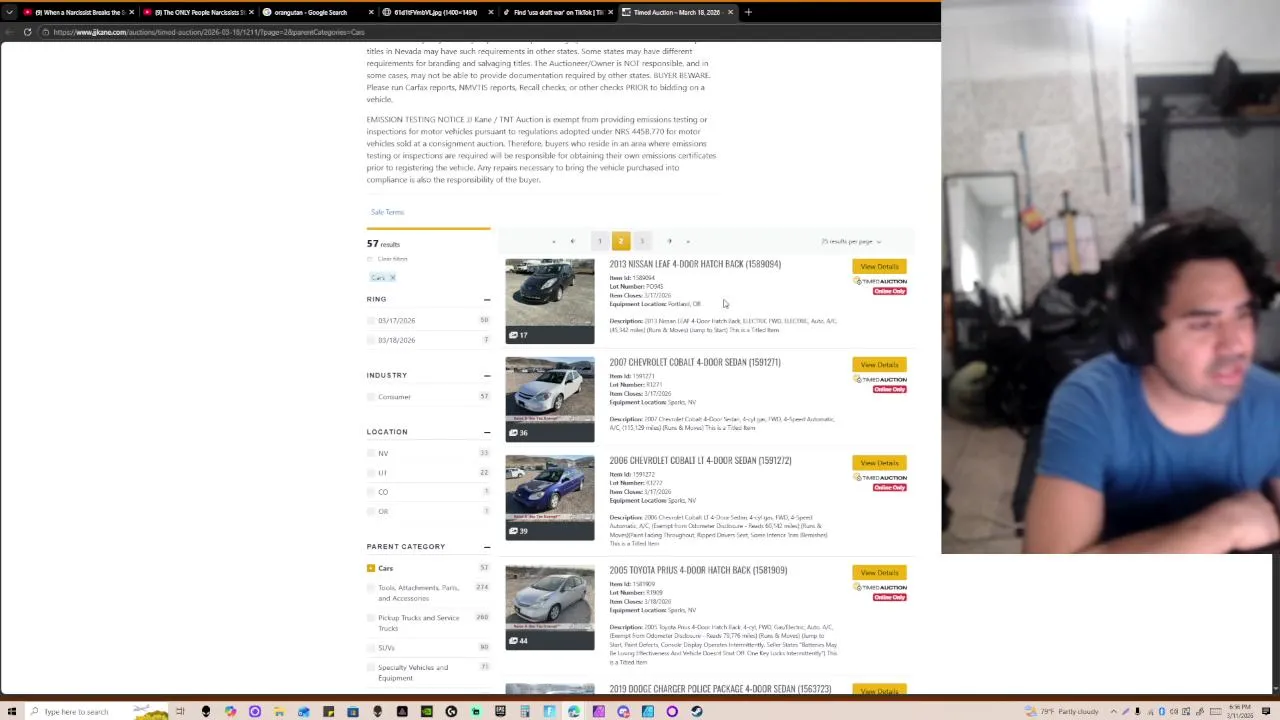
Task: Open the 2005 Toyota Prius listing title
Action: 698,570
